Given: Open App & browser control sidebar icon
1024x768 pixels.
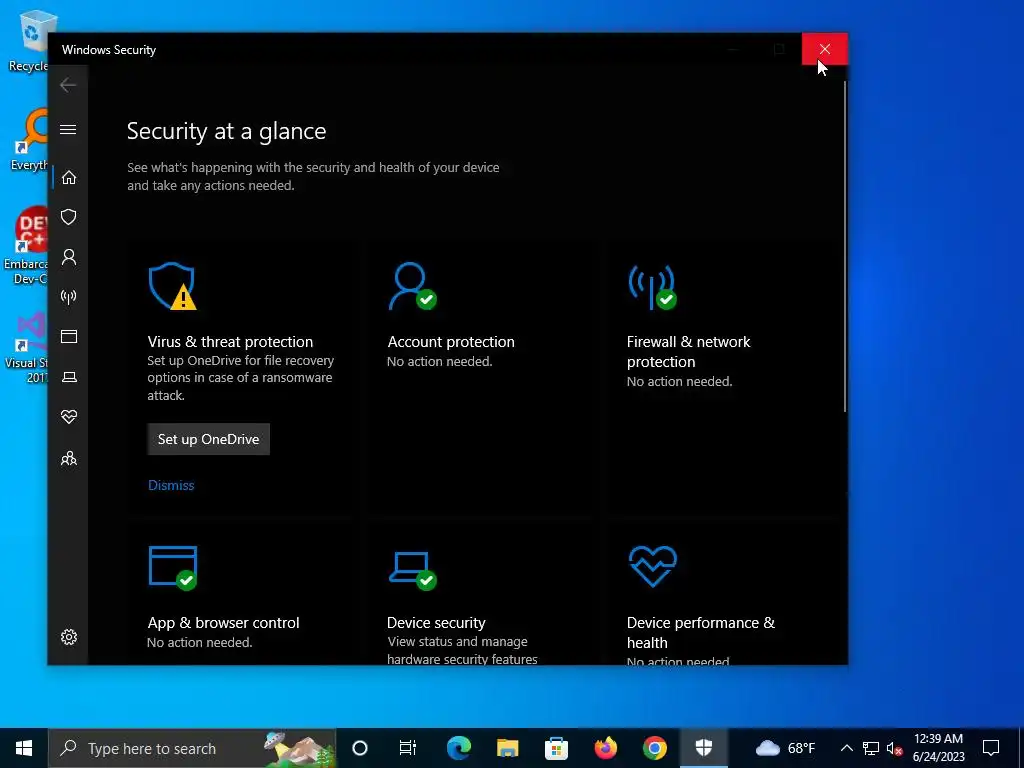Looking at the screenshot, I should point(69,336).
